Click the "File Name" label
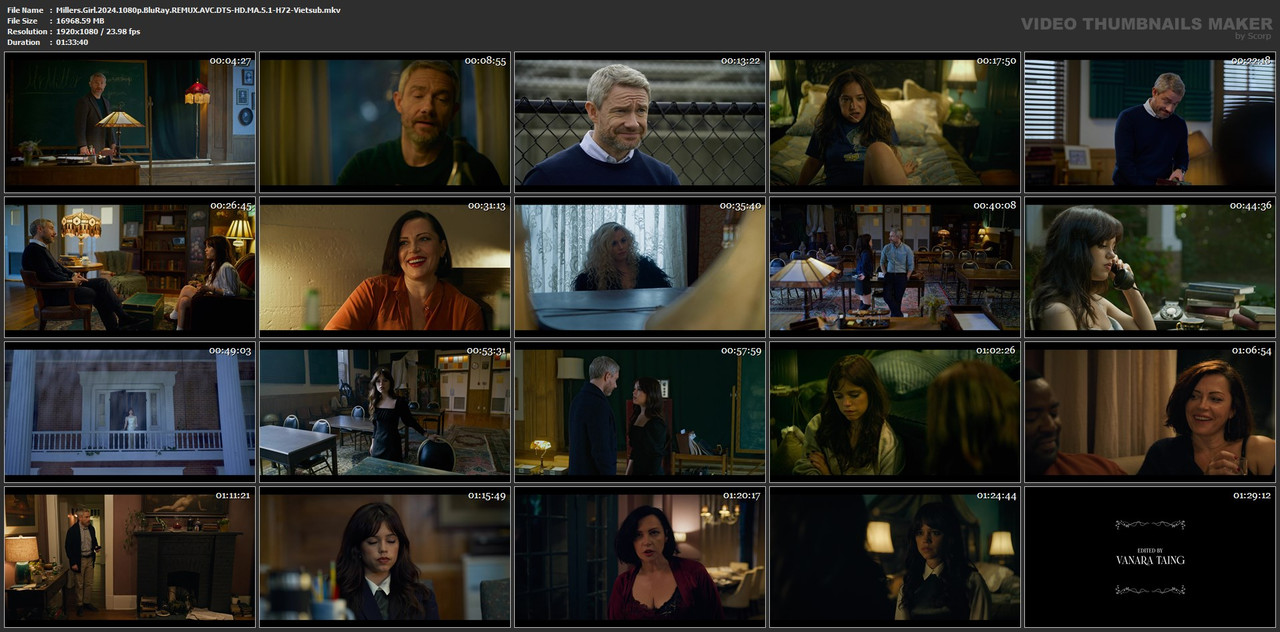 pos(25,10)
